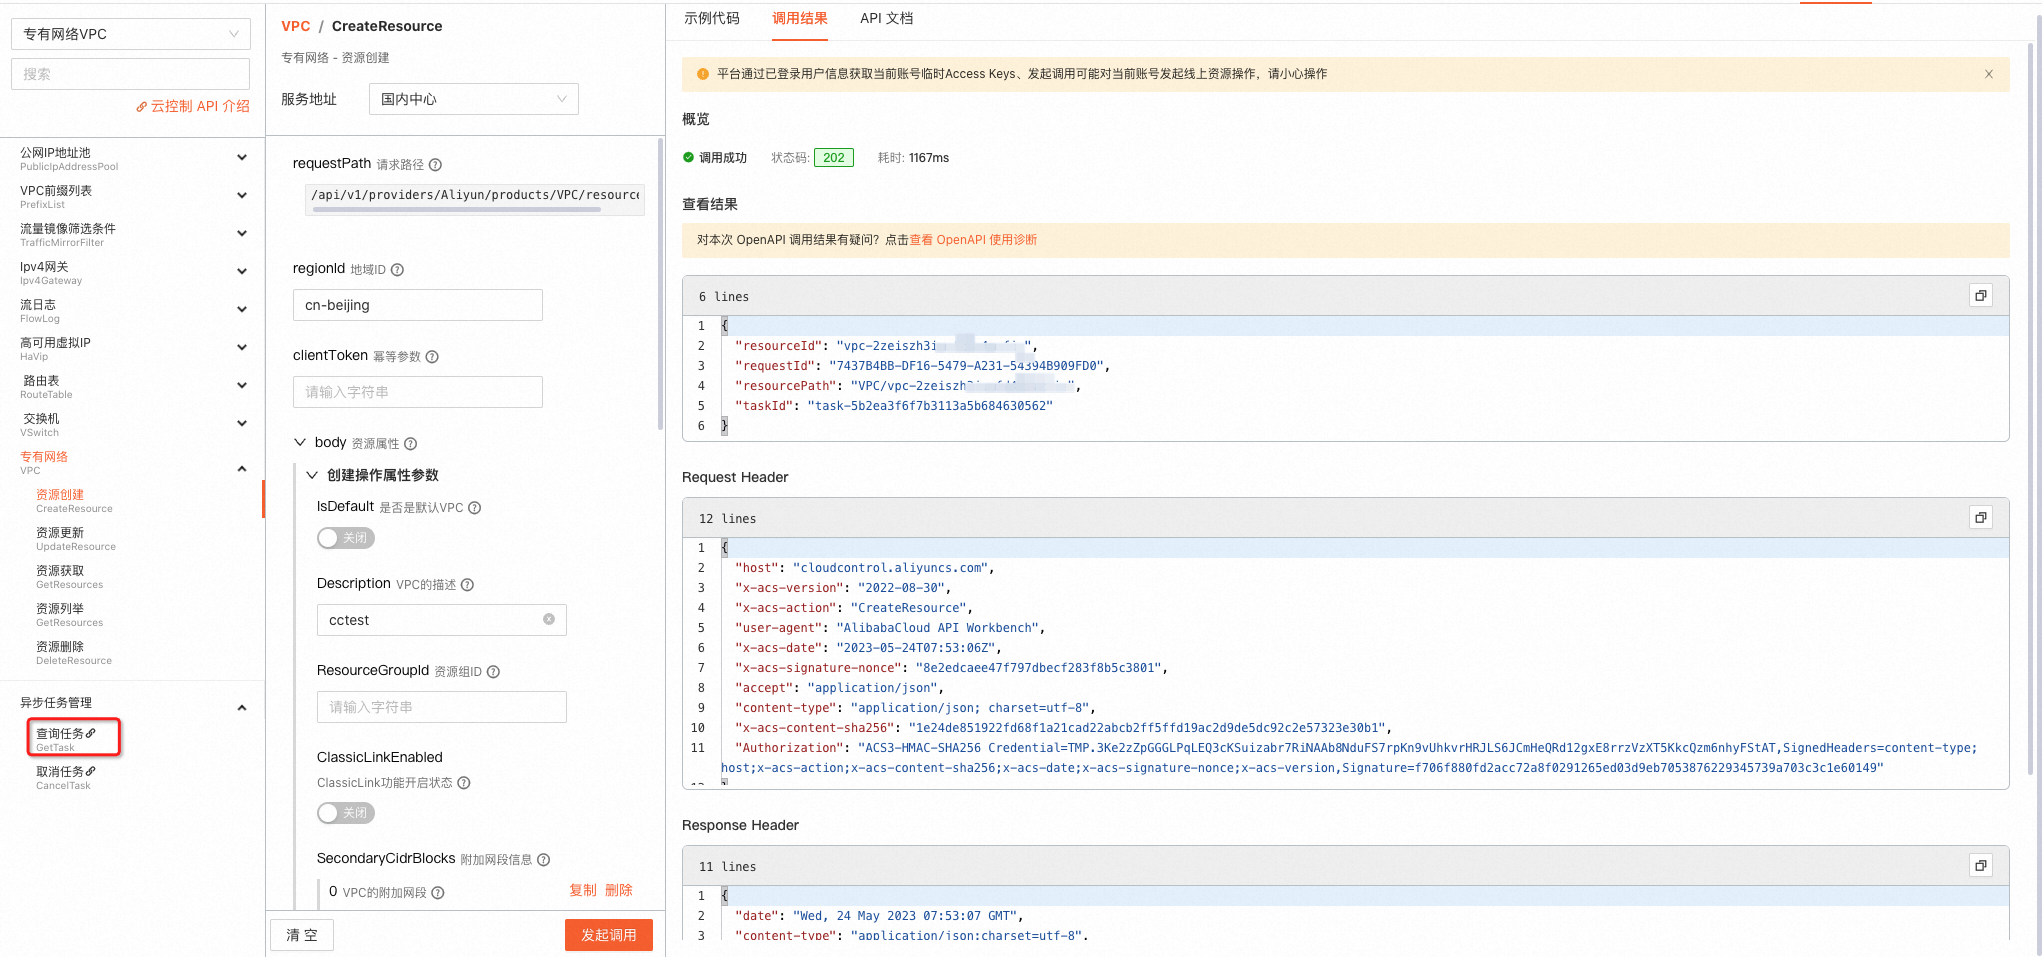This screenshot has height=957, width=2042.
Task: Open the 服务地址 国内中心 dropdown
Action: pos(474,99)
